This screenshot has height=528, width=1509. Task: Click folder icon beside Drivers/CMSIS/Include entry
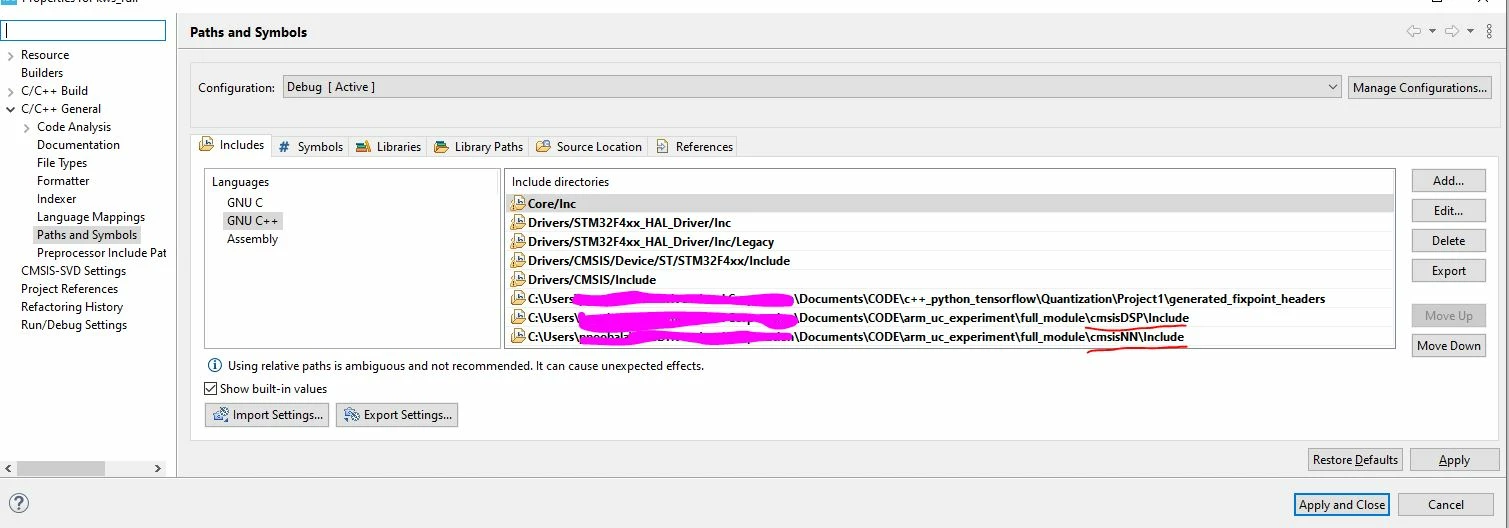click(517, 279)
